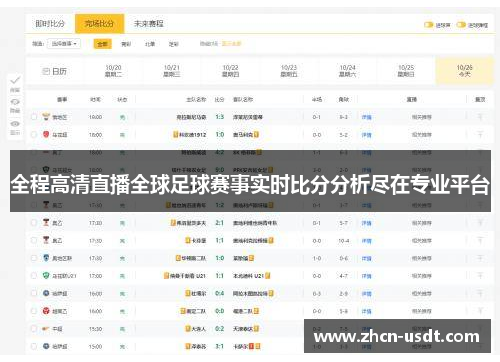Select the 10/22 date tab
Screen dimensions: 500x362
click(x=230, y=71)
